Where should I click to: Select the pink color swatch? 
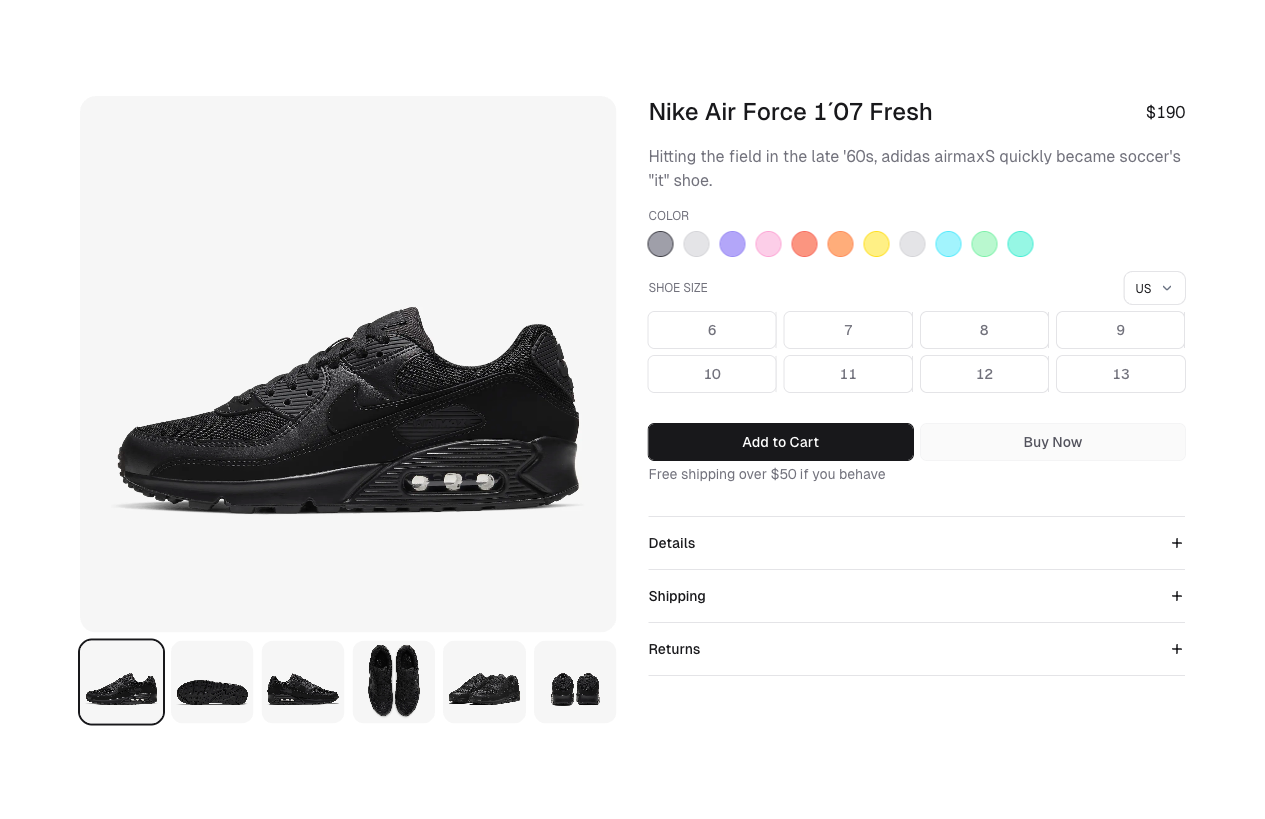tap(768, 244)
